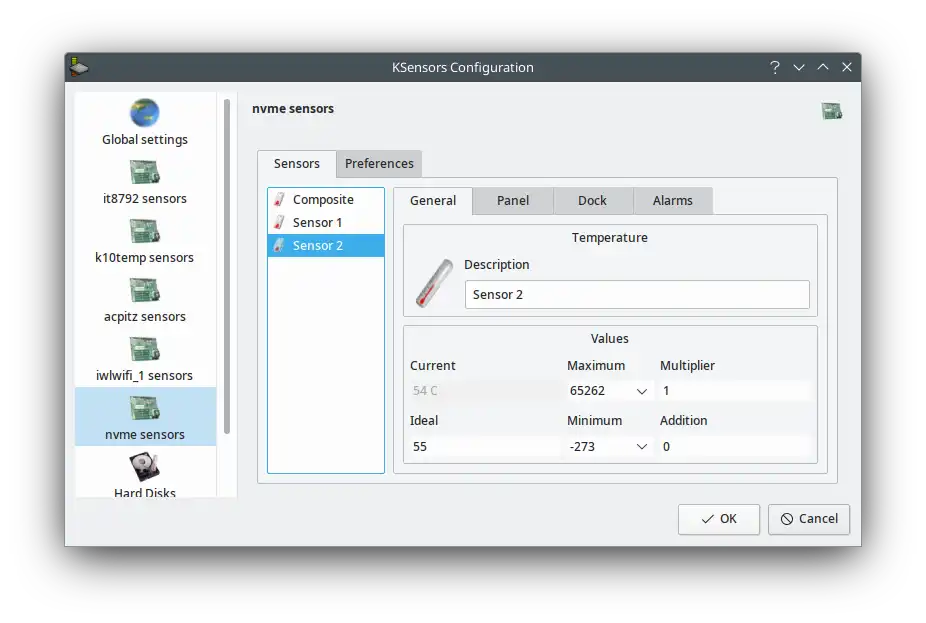Close the KSensors Configuration window
The height and width of the screenshot is (623, 926).
click(x=847, y=67)
